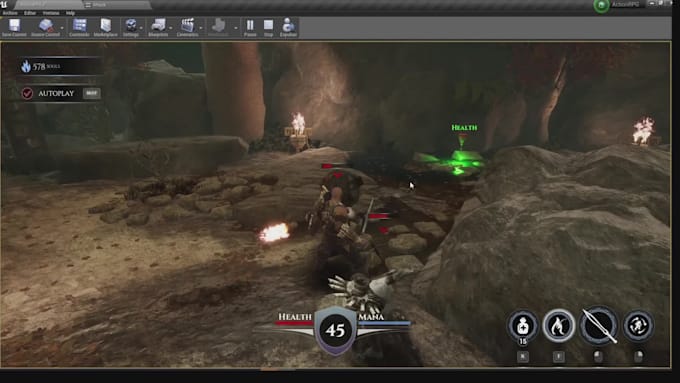
Task: Click mouse hint under the sword icon
Action: [598, 357]
